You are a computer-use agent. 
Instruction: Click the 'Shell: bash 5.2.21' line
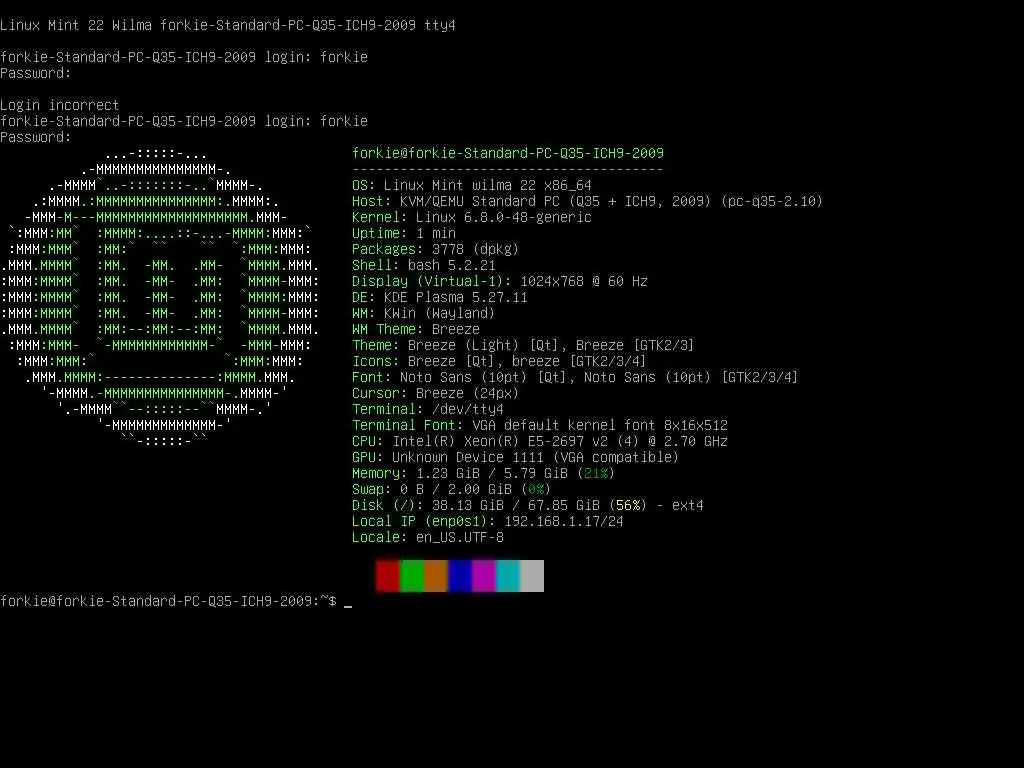coord(424,265)
